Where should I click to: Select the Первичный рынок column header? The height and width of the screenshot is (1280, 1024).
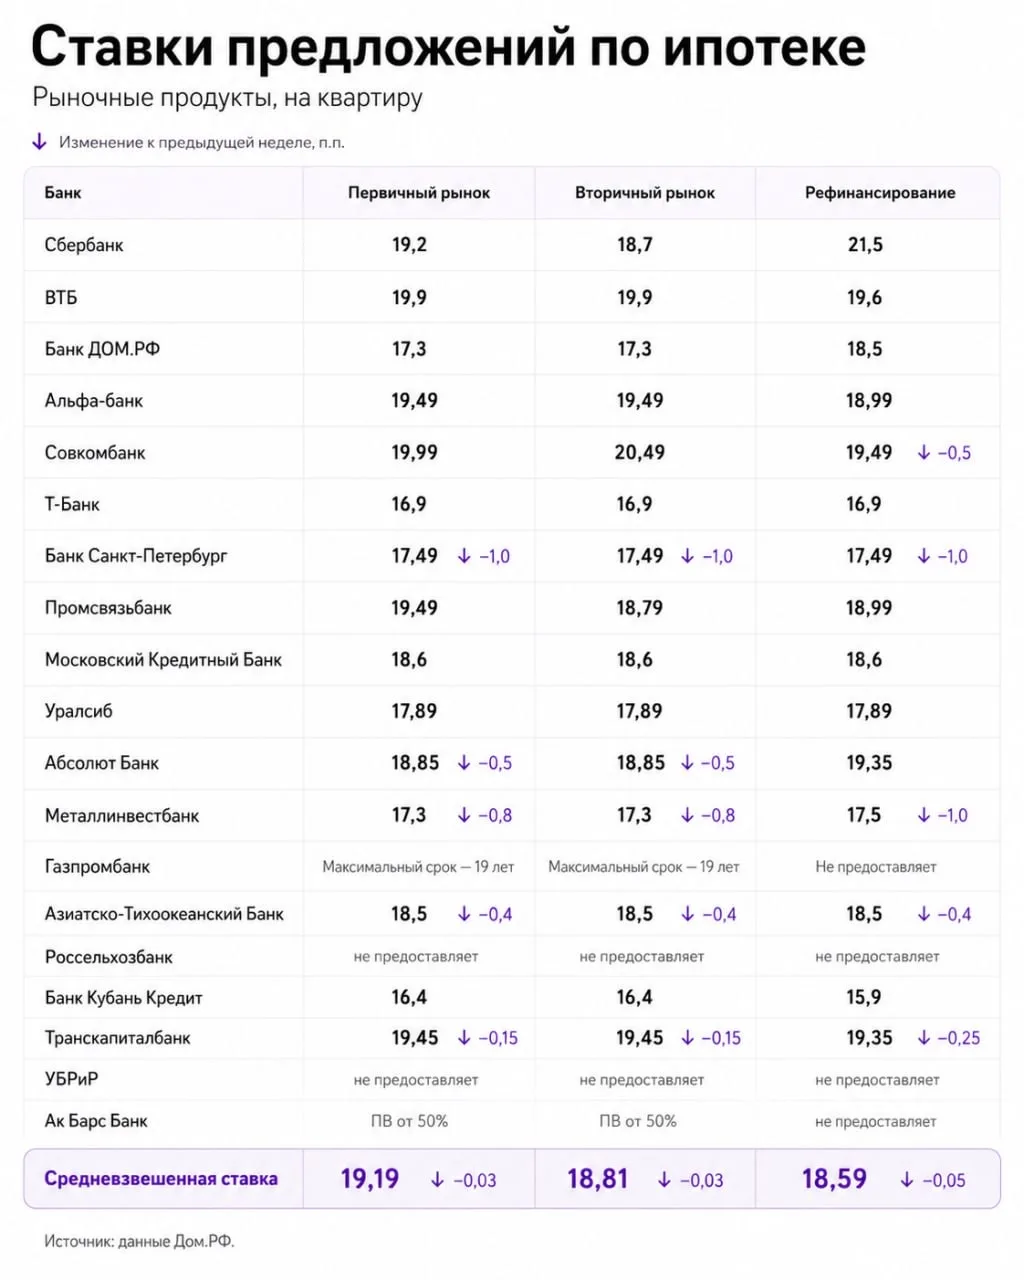(x=419, y=193)
